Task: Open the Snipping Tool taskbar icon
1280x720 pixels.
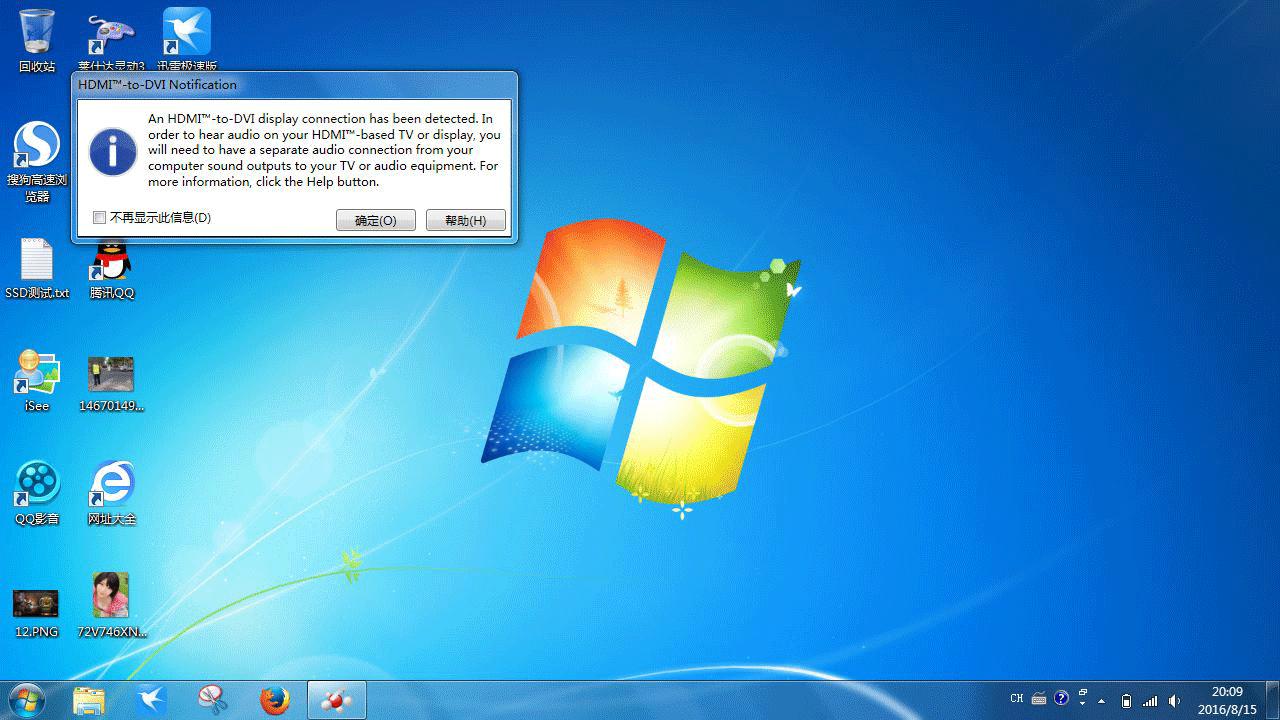Action: pyautogui.click(x=213, y=700)
